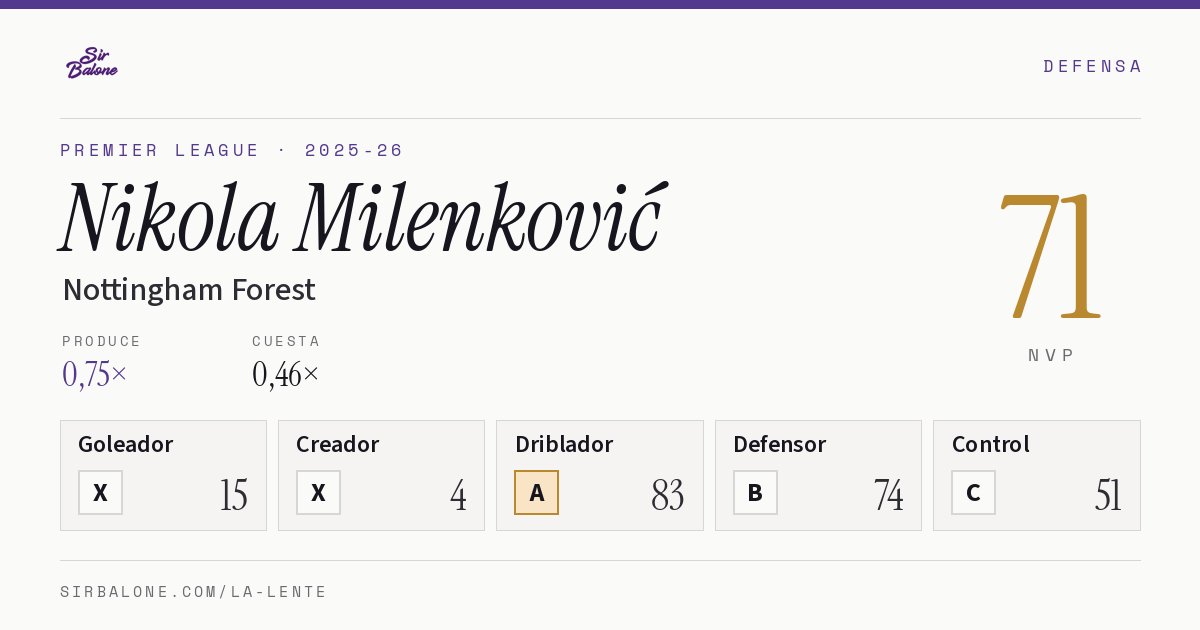Click the DEFENSA position label

coord(1092,66)
